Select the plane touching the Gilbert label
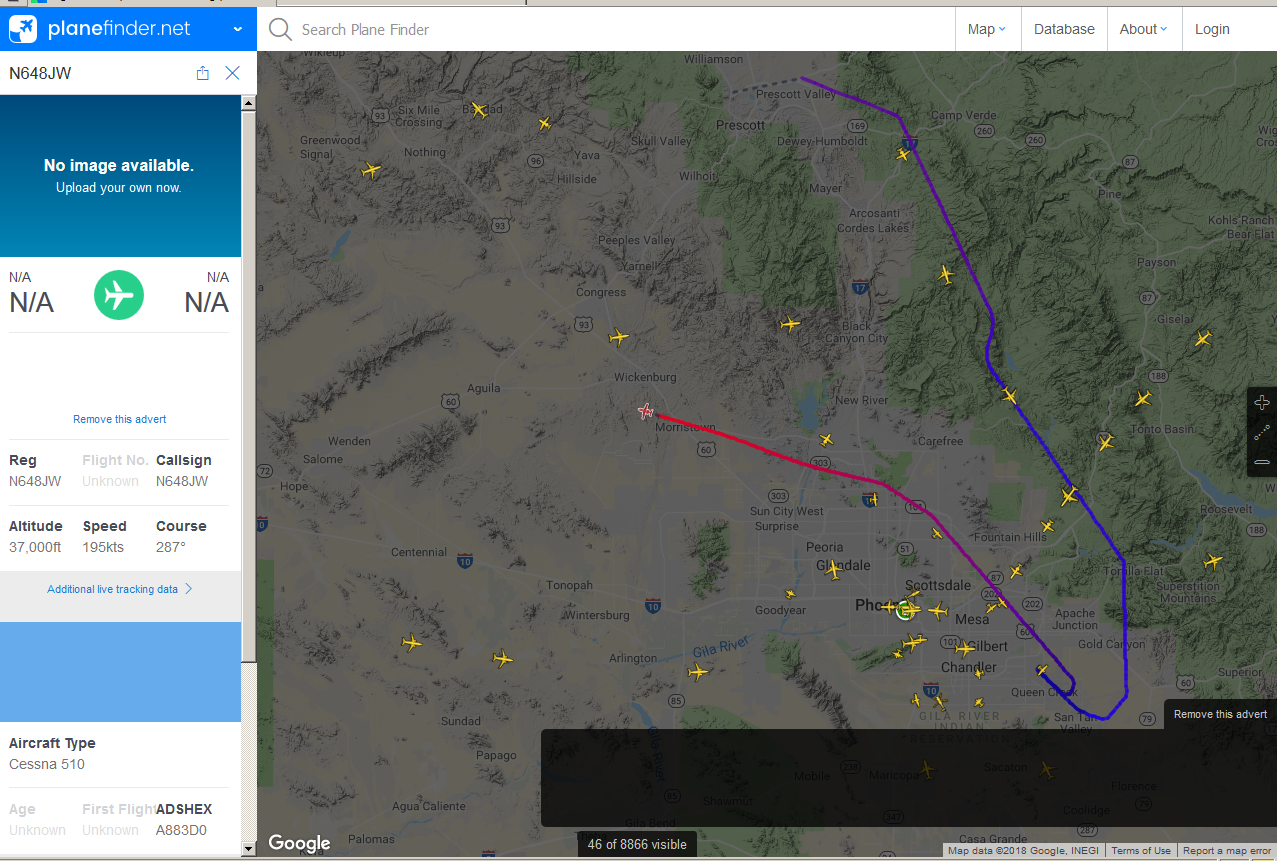 point(964,648)
